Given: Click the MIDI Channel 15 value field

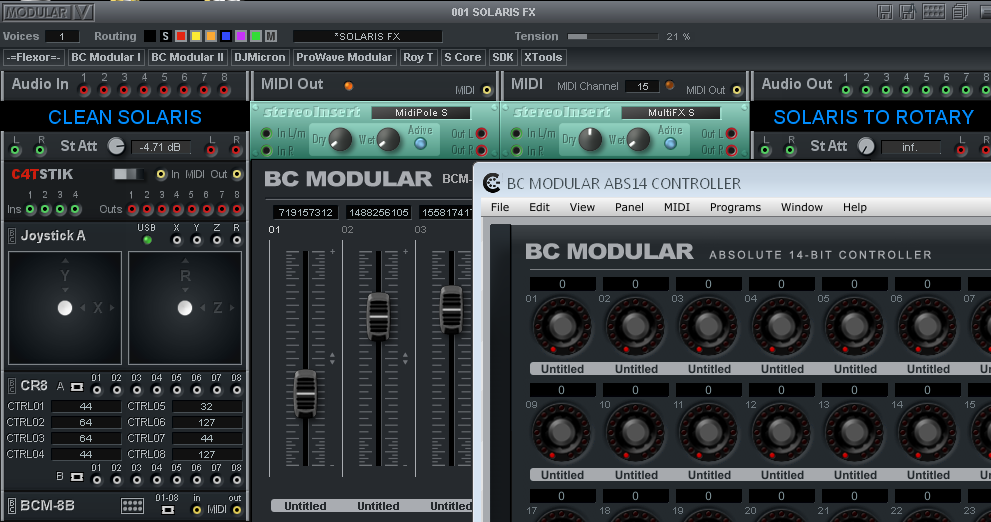Looking at the screenshot, I should point(643,87).
